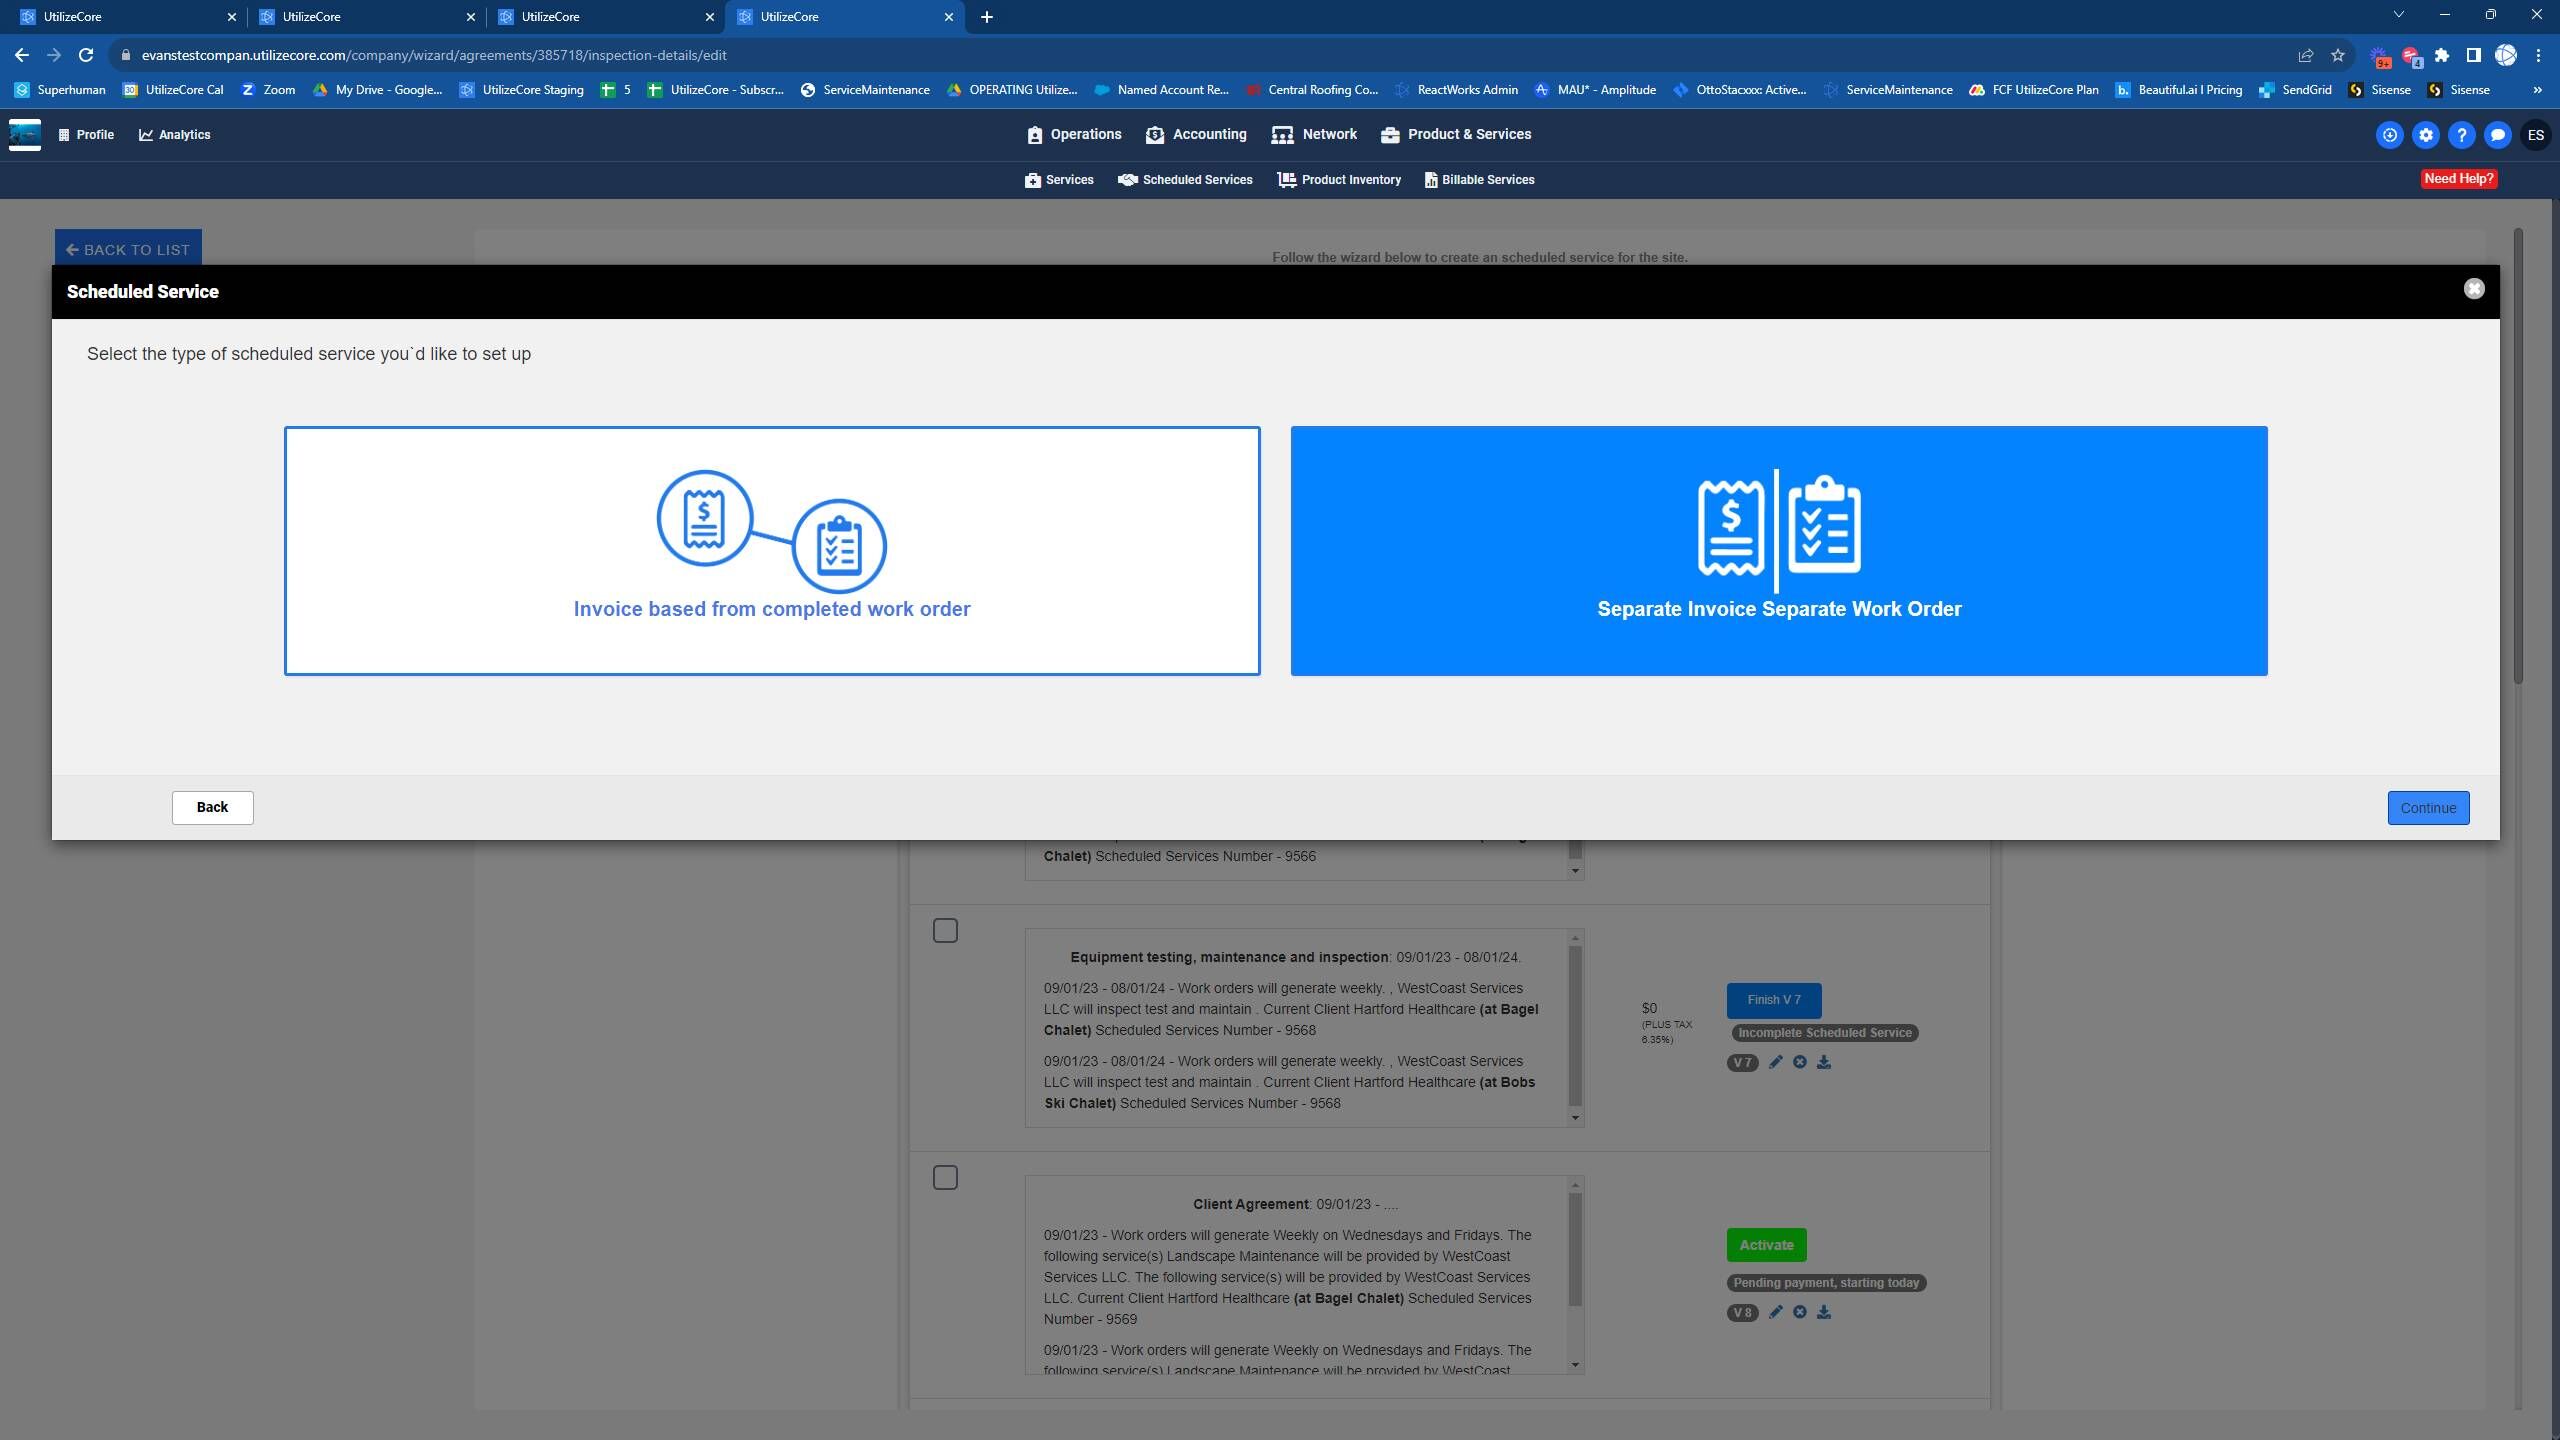Open the Scheduled Services sub-tab
The height and width of the screenshot is (1440, 2560).
click(x=1185, y=180)
